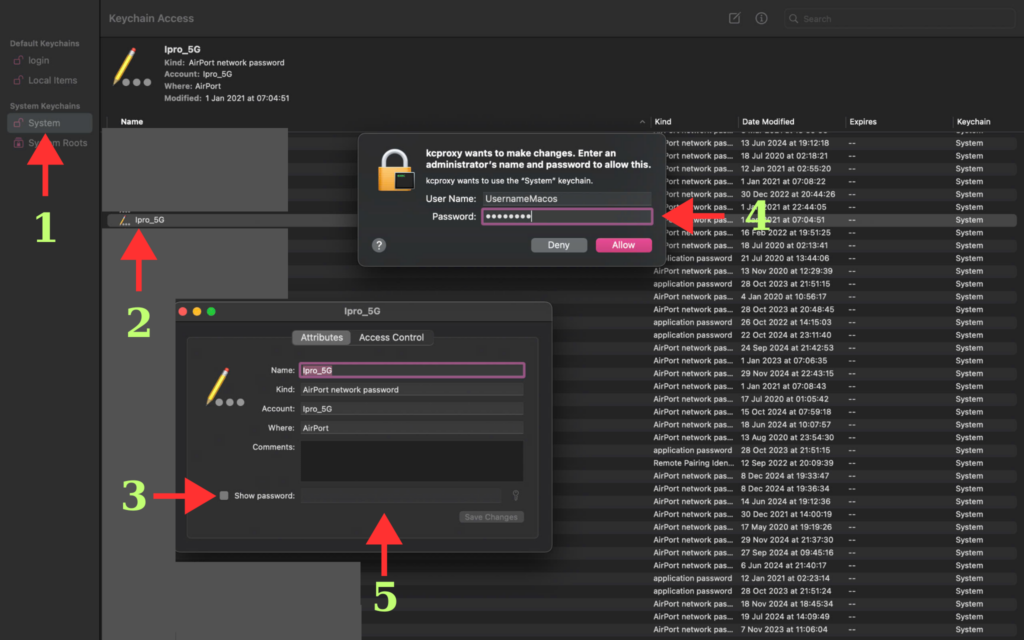1024x640 pixels.
Task: Choose Deny in the kcproxy dialog
Action: point(558,245)
